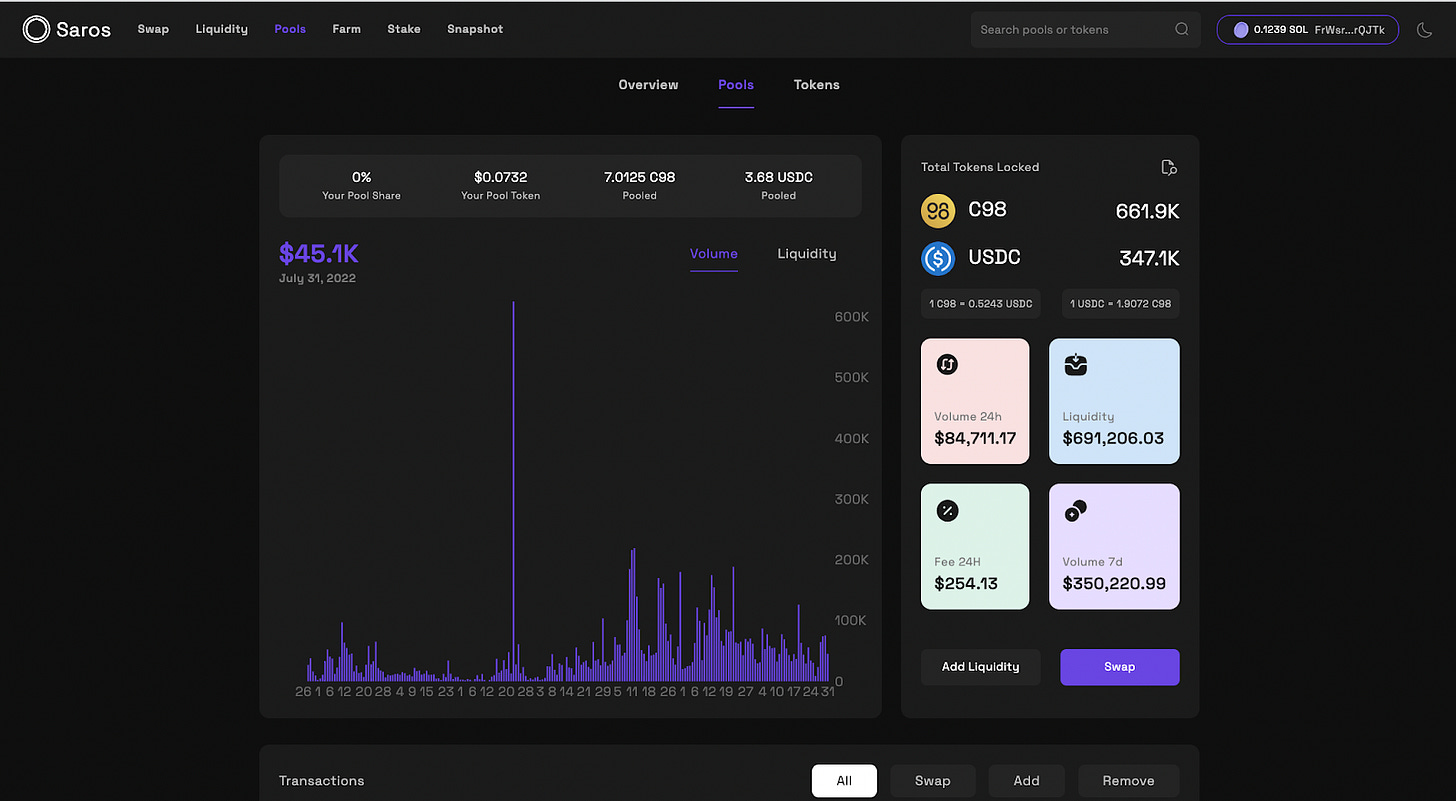Click the $350,220.99 volume value
Viewport: 1456px width, 801px height.
pos(1114,584)
